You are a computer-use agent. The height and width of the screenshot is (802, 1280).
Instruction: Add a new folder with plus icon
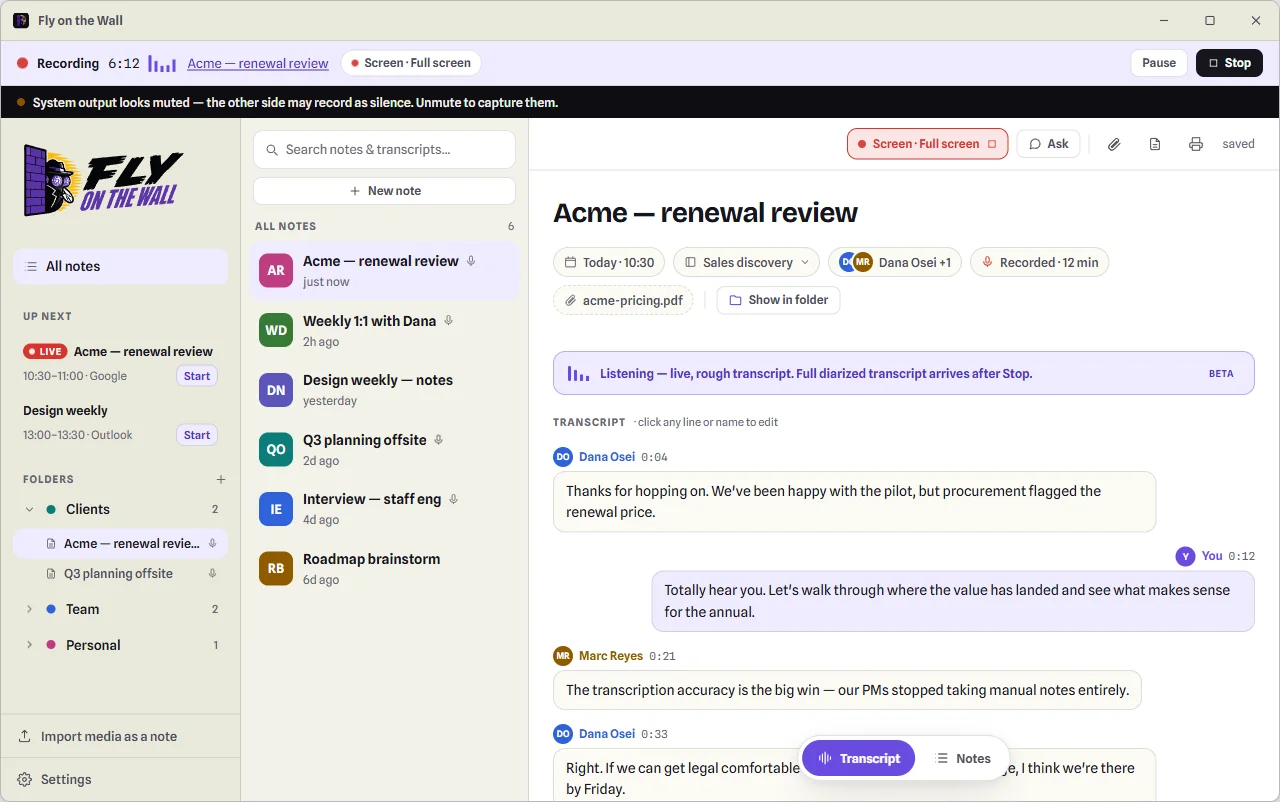(221, 479)
